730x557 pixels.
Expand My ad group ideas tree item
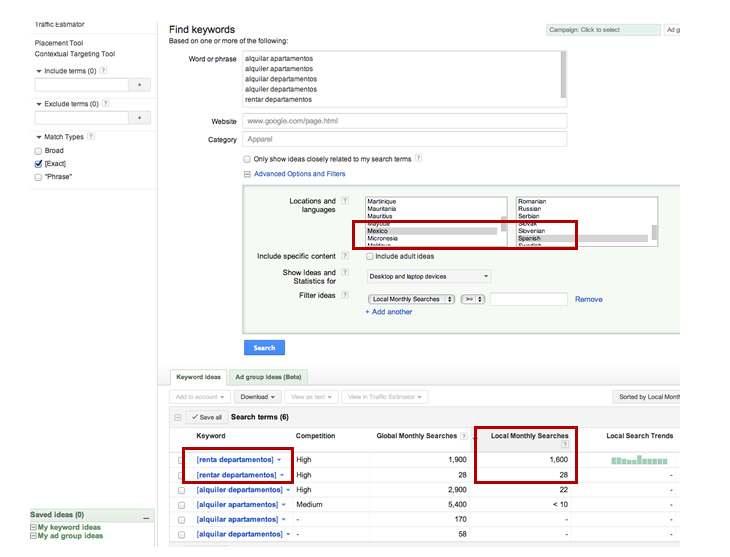(33, 536)
